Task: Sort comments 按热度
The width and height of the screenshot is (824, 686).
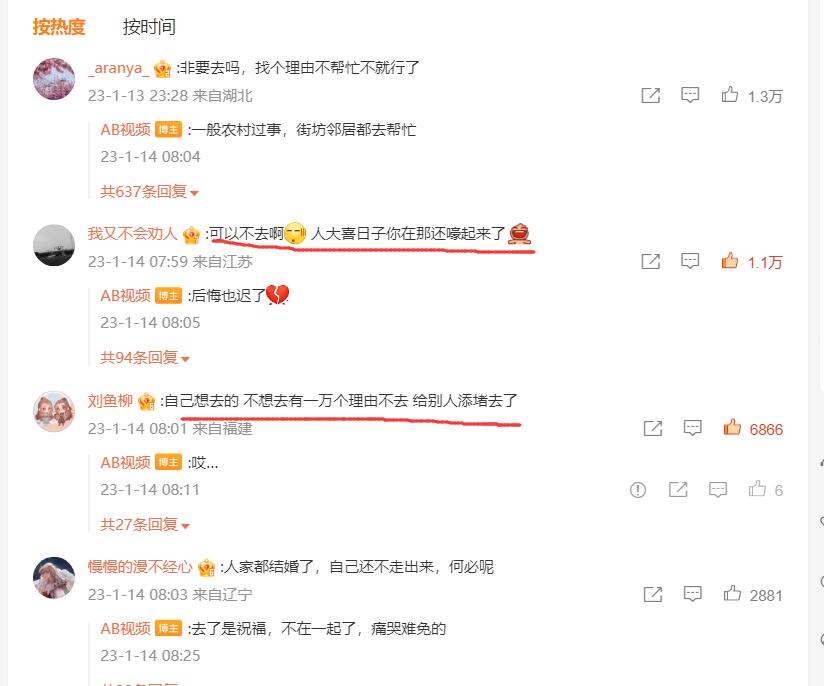Action: (59, 27)
